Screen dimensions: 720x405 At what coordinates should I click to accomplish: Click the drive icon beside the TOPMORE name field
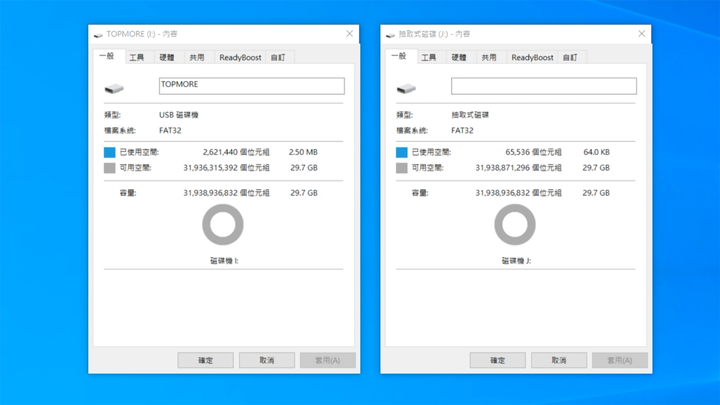(x=114, y=88)
